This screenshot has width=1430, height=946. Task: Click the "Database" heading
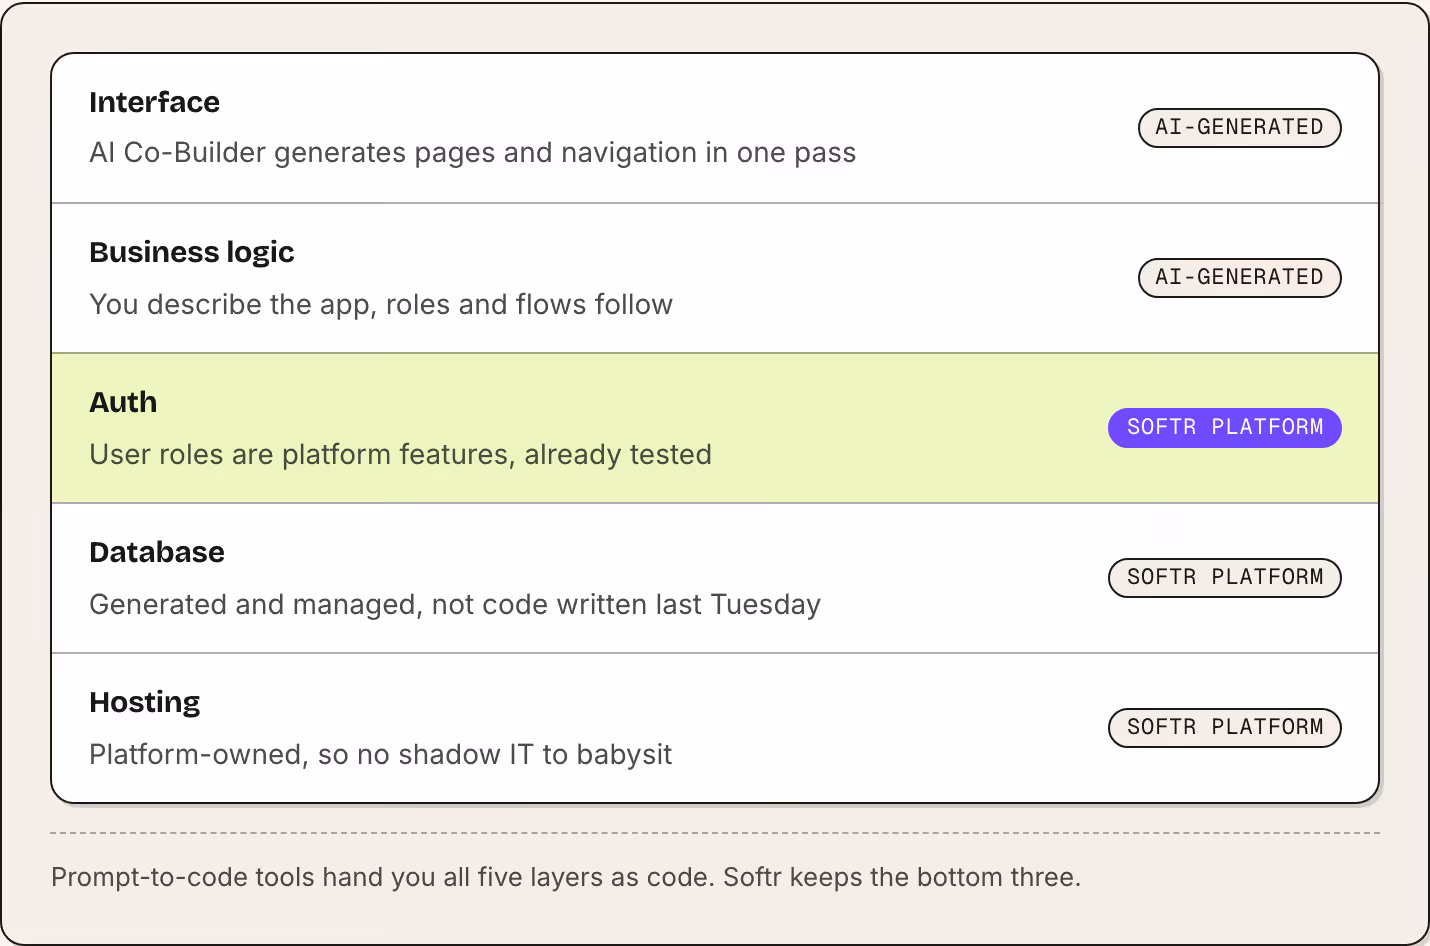coord(157,552)
